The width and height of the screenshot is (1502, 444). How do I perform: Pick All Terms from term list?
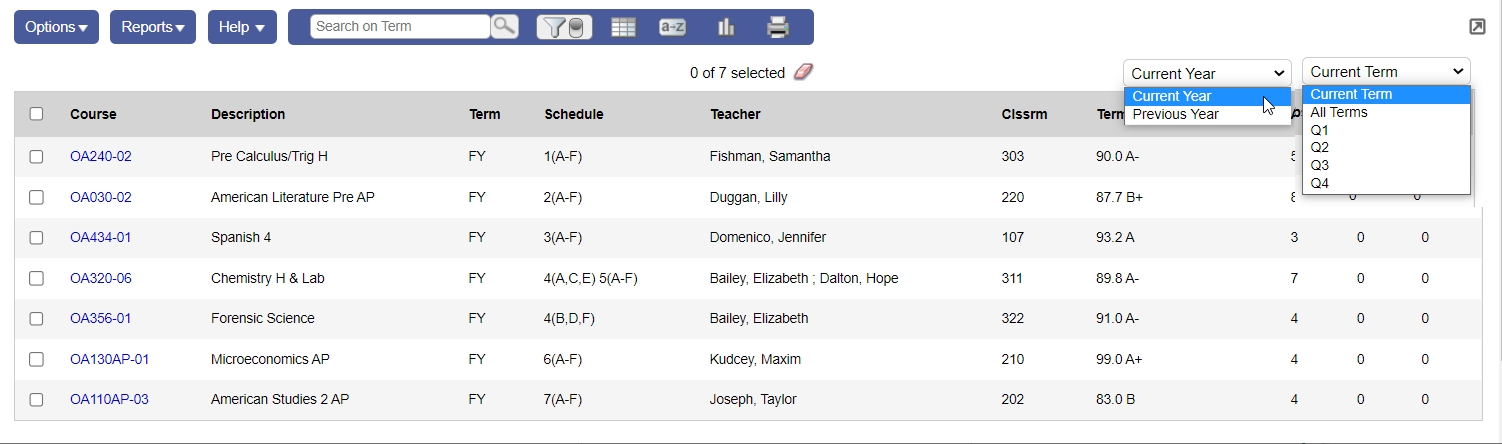[1339, 112]
